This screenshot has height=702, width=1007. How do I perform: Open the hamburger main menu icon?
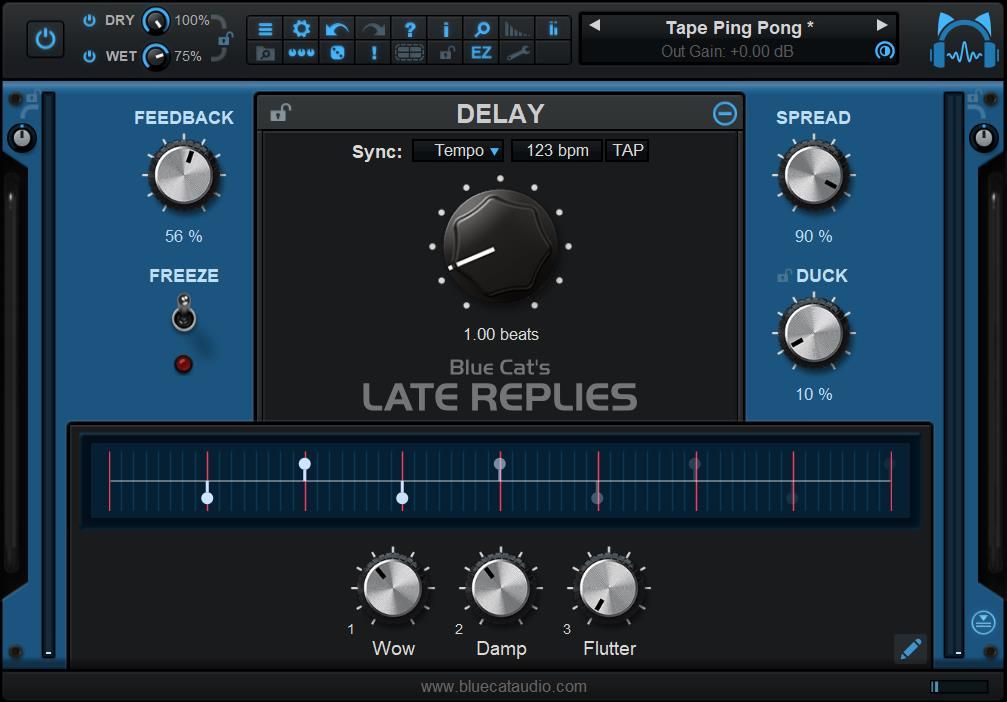[265, 29]
